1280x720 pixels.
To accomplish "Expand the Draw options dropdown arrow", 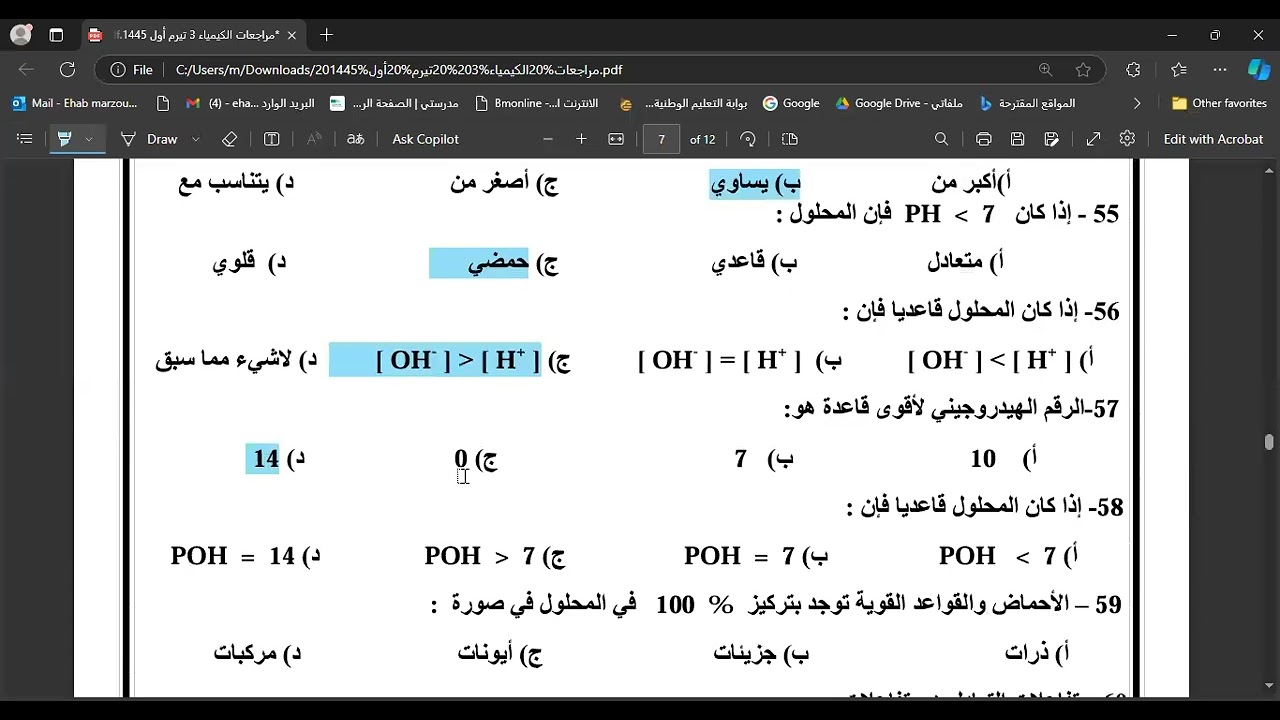I will (196, 139).
